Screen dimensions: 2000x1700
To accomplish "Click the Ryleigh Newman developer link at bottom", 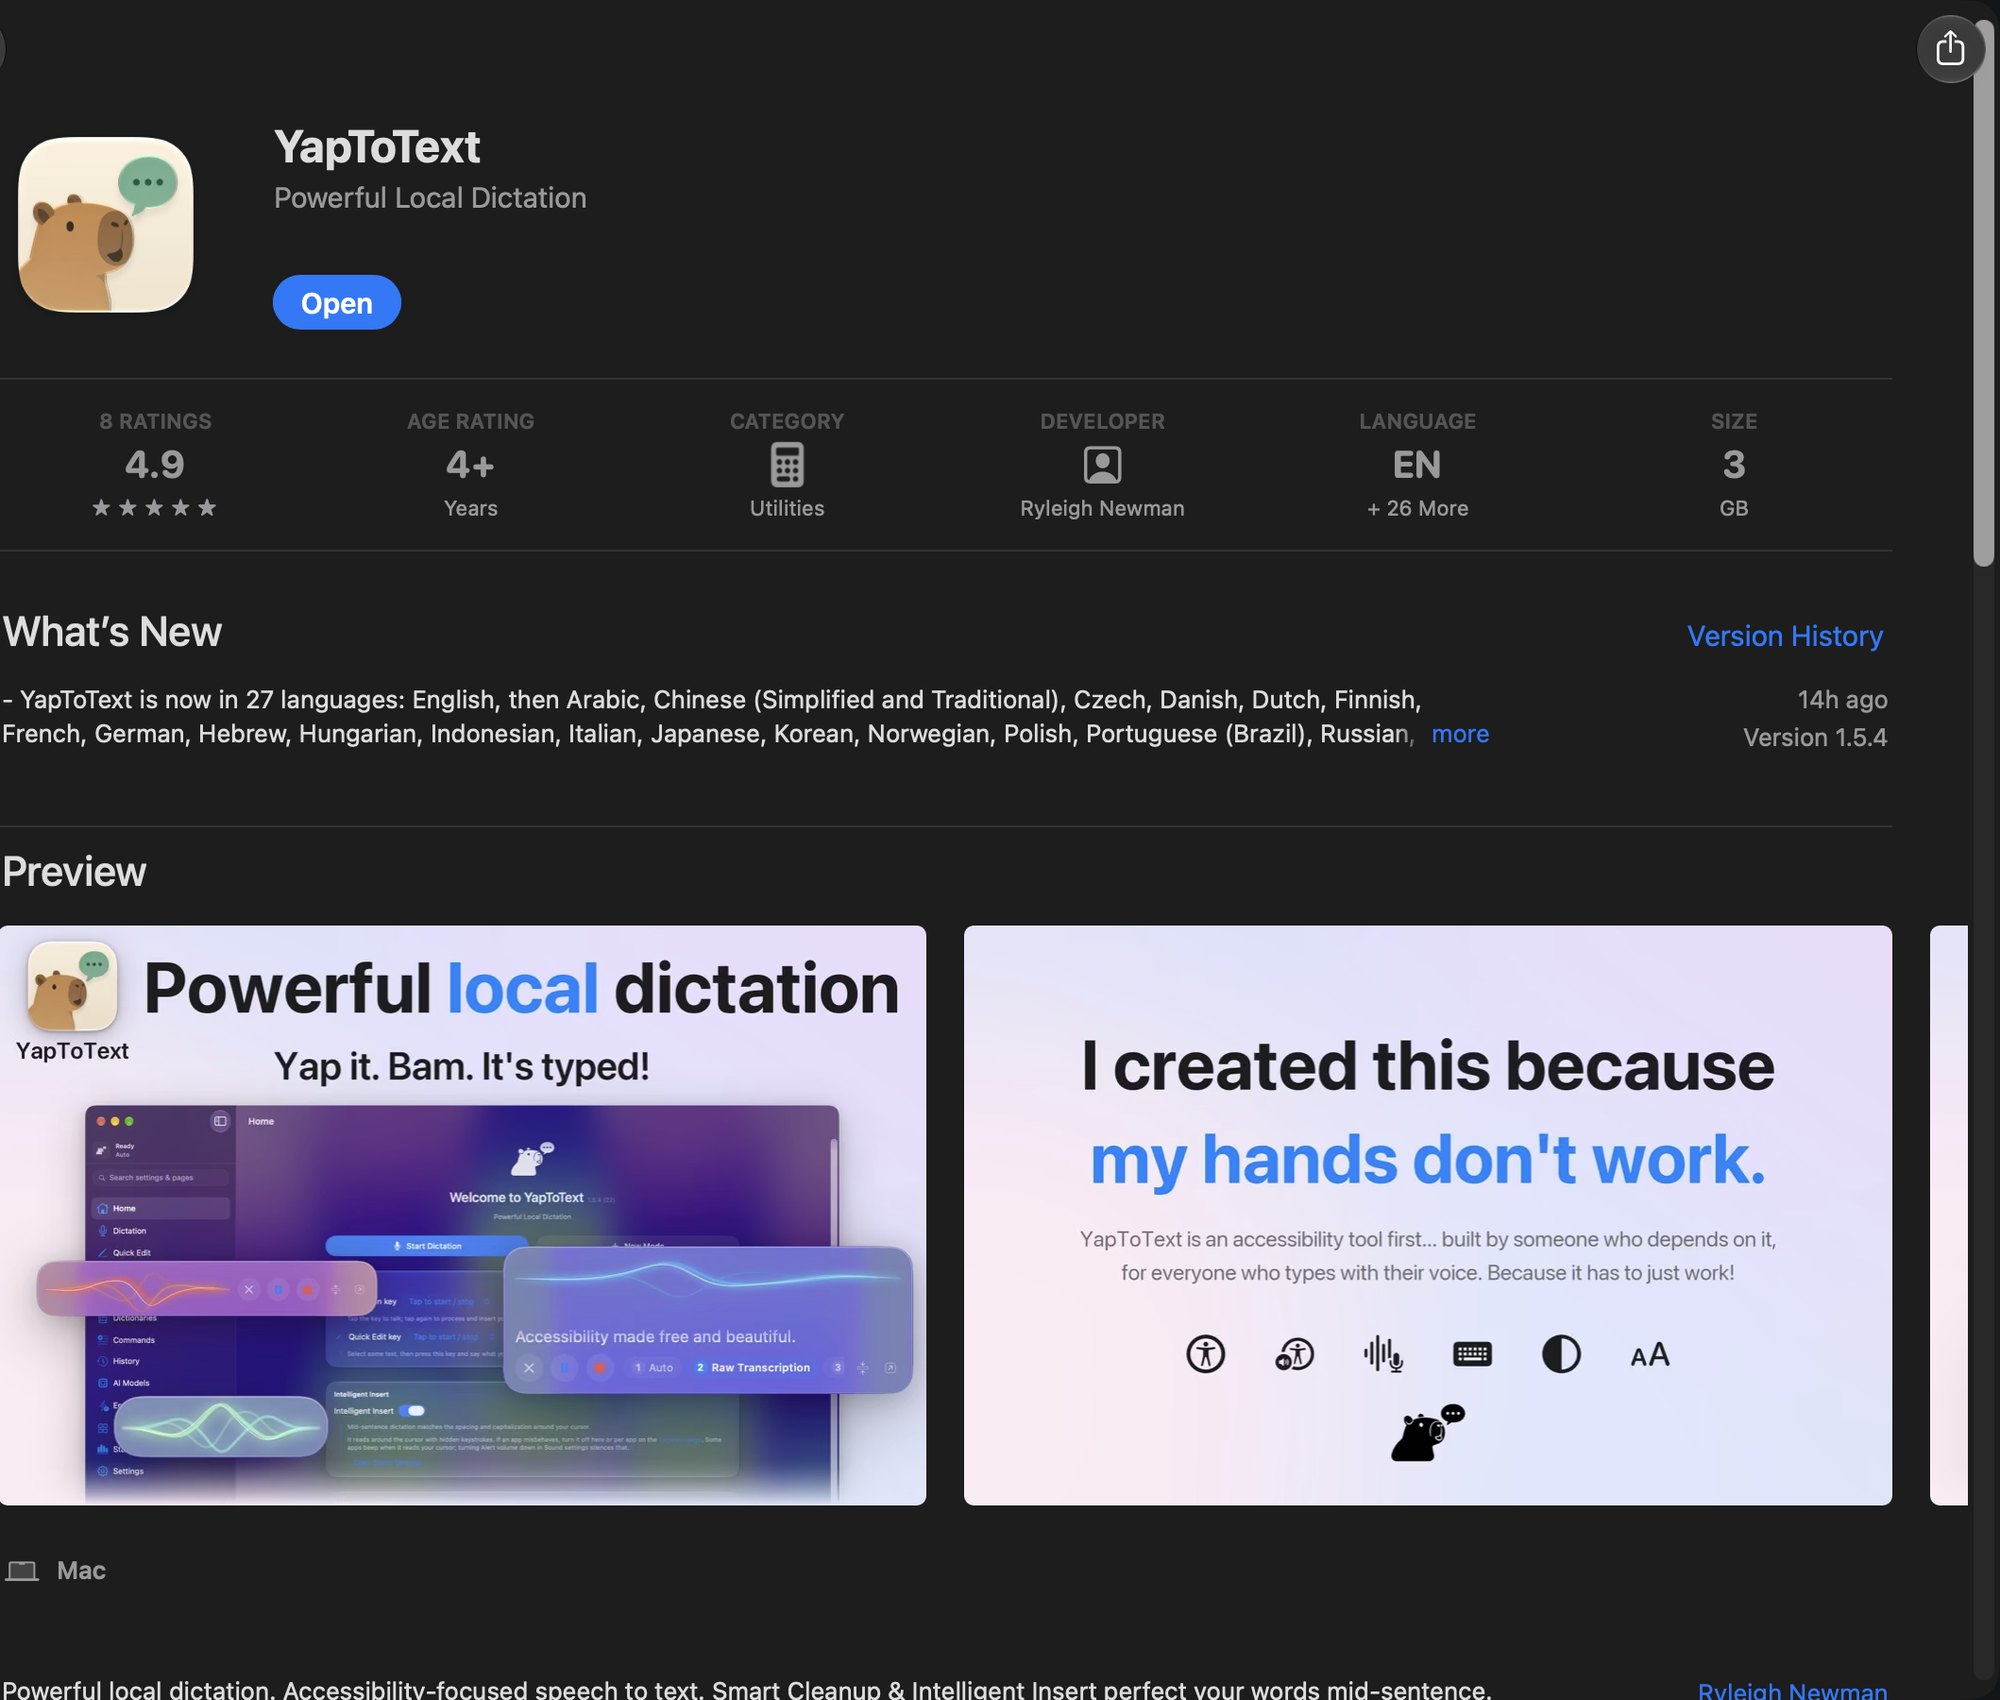I will 1792,1690.
